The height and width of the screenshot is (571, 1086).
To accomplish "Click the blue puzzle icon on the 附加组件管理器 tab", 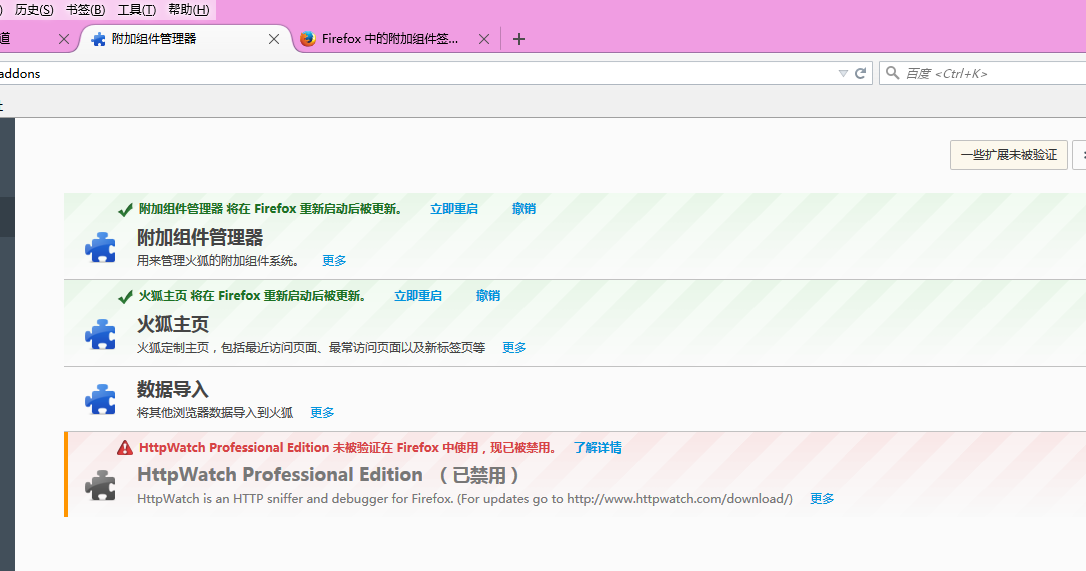I will pos(98,39).
